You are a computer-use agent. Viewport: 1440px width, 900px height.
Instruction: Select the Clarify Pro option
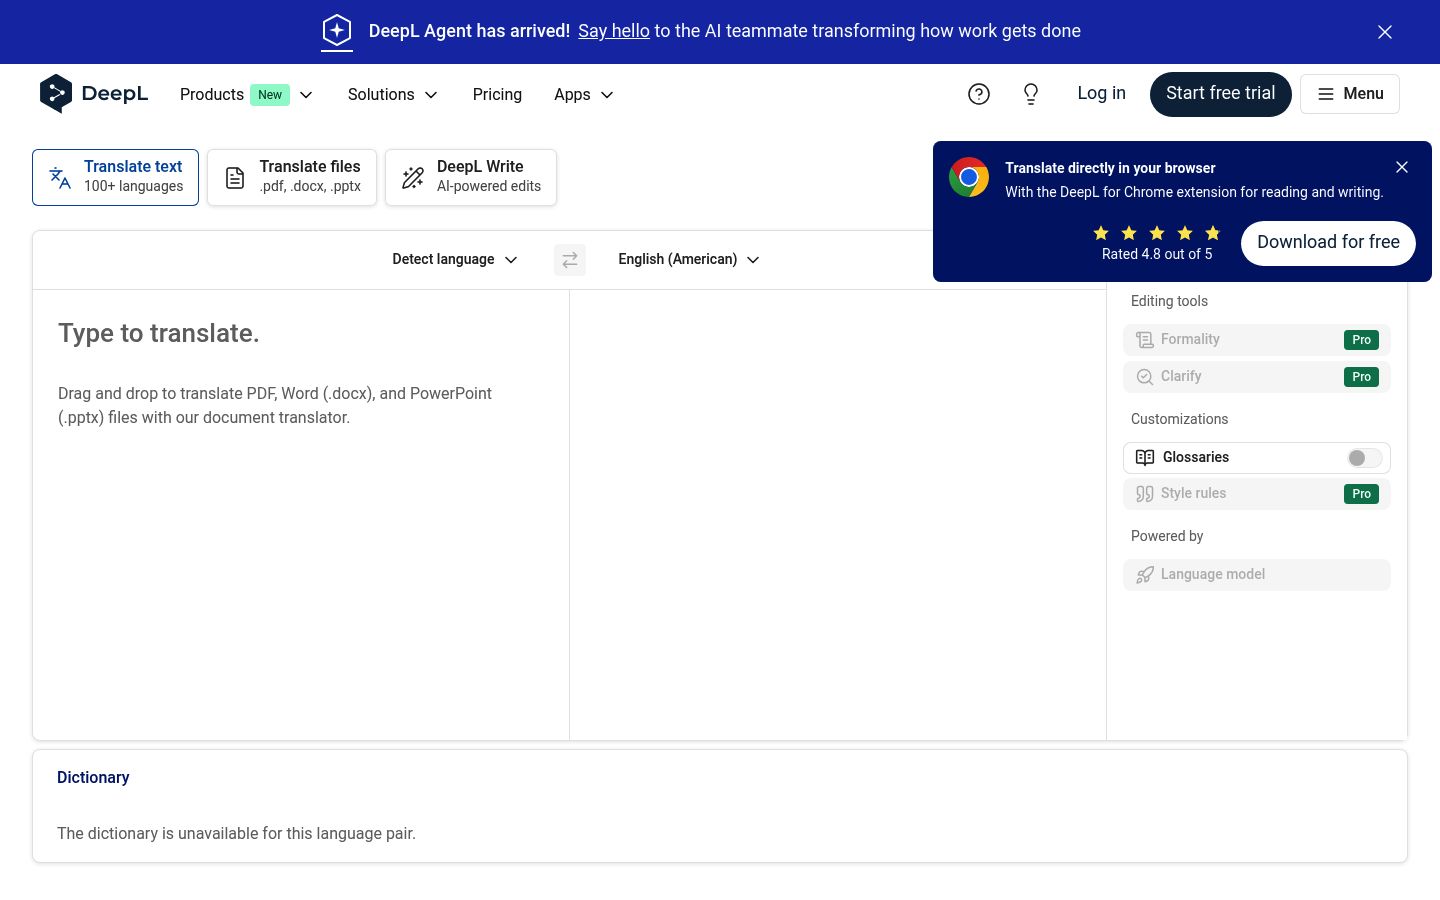(1257, 377)
